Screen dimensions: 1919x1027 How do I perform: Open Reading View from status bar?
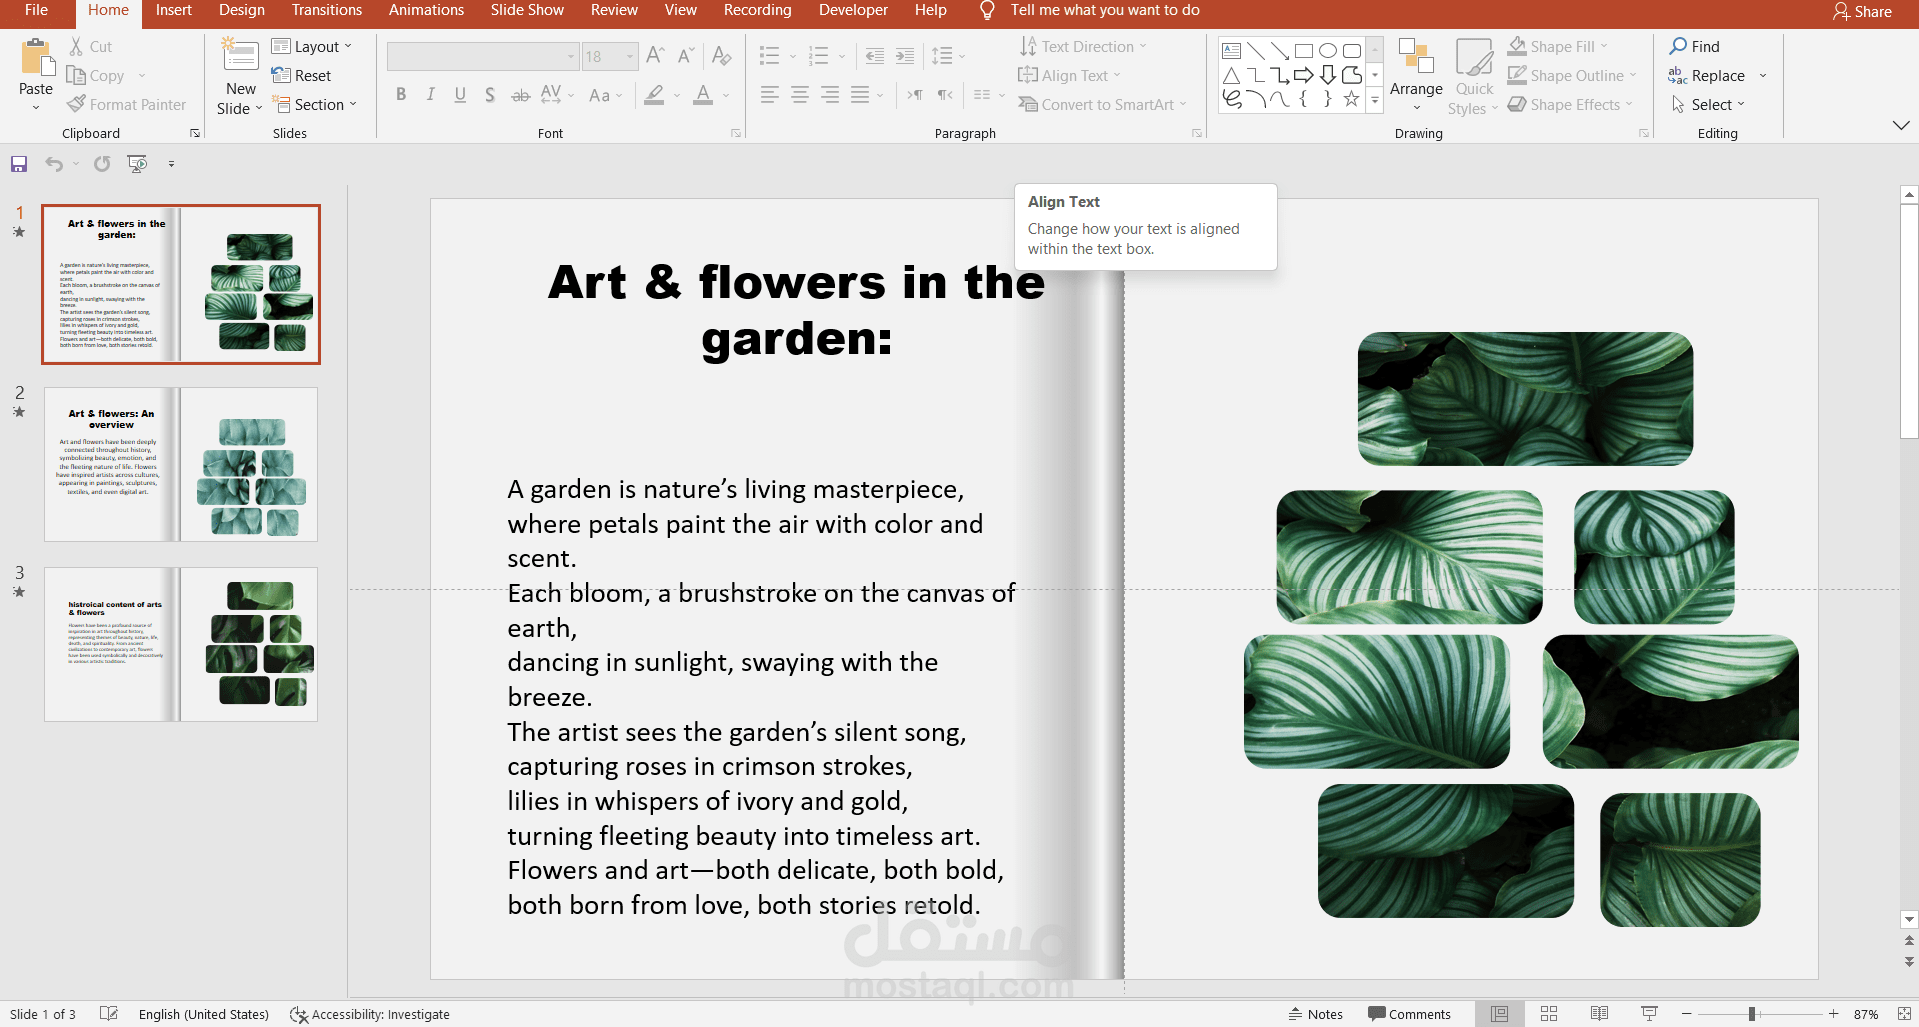(1599, 1014)
